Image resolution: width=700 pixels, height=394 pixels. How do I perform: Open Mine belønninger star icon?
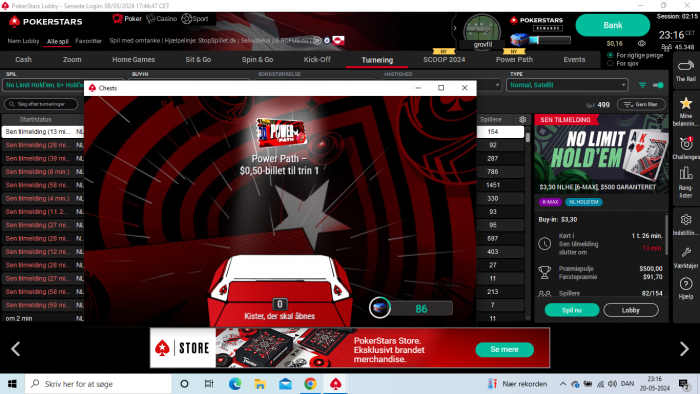[686, 104]
